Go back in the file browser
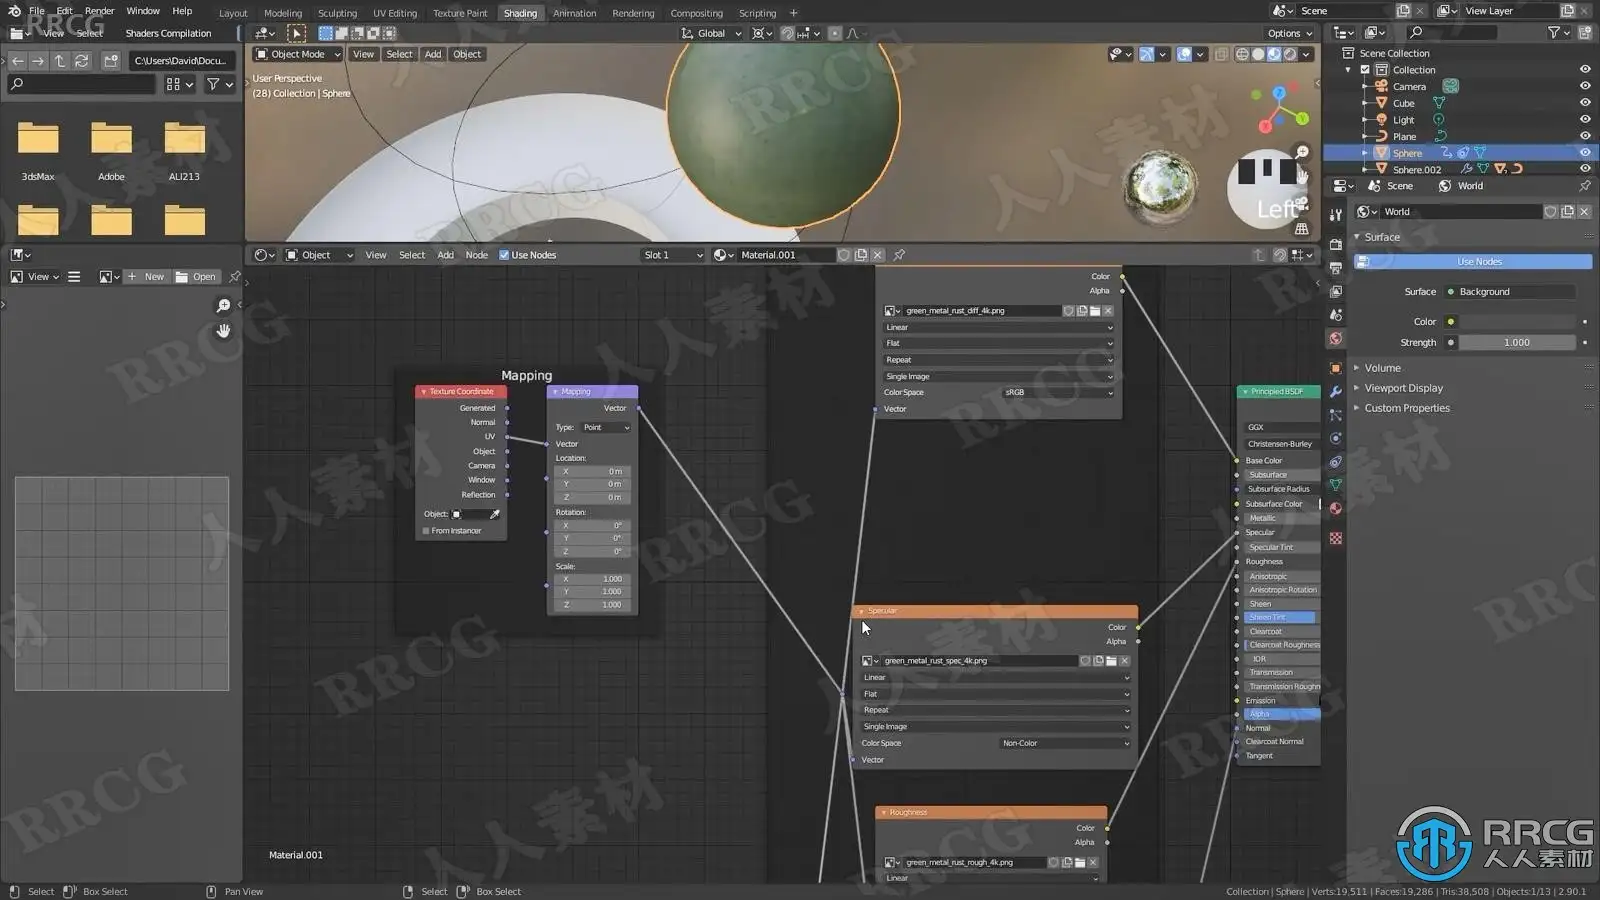 coord(18,61)
